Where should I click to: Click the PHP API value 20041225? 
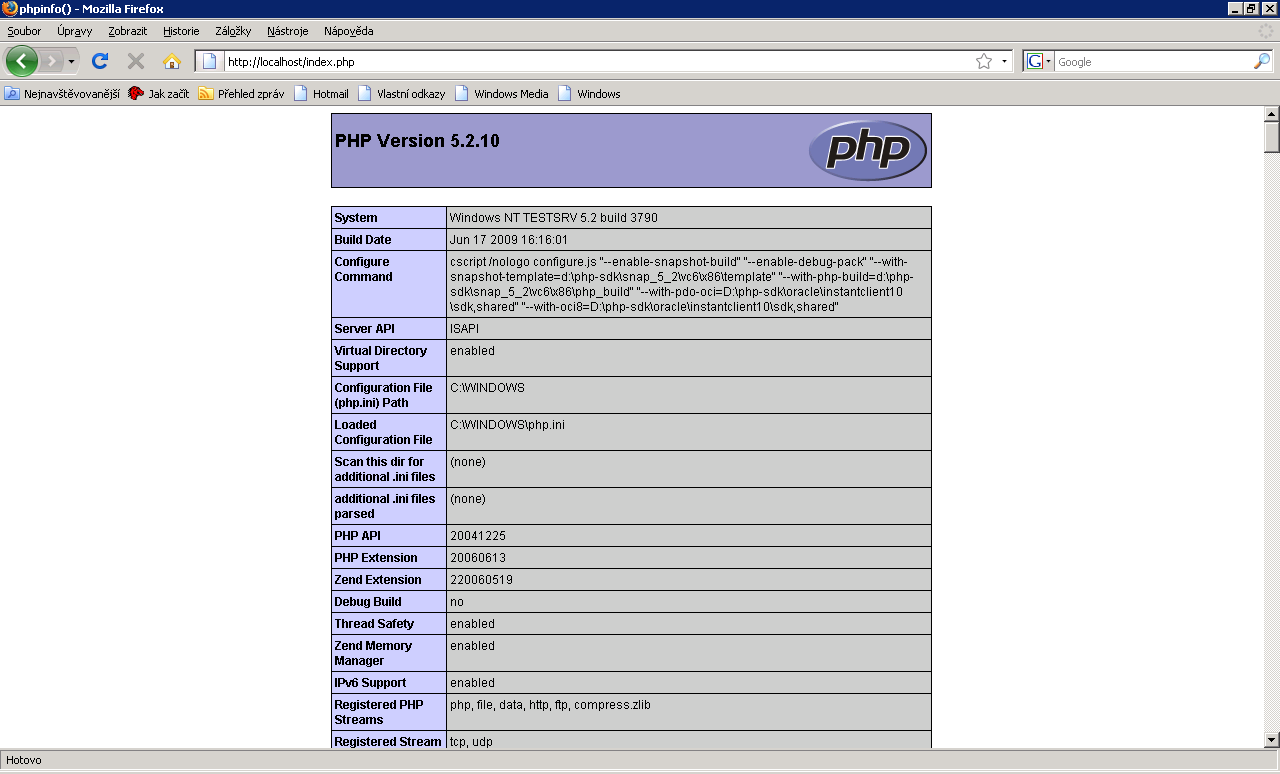[x=478, y=536]
